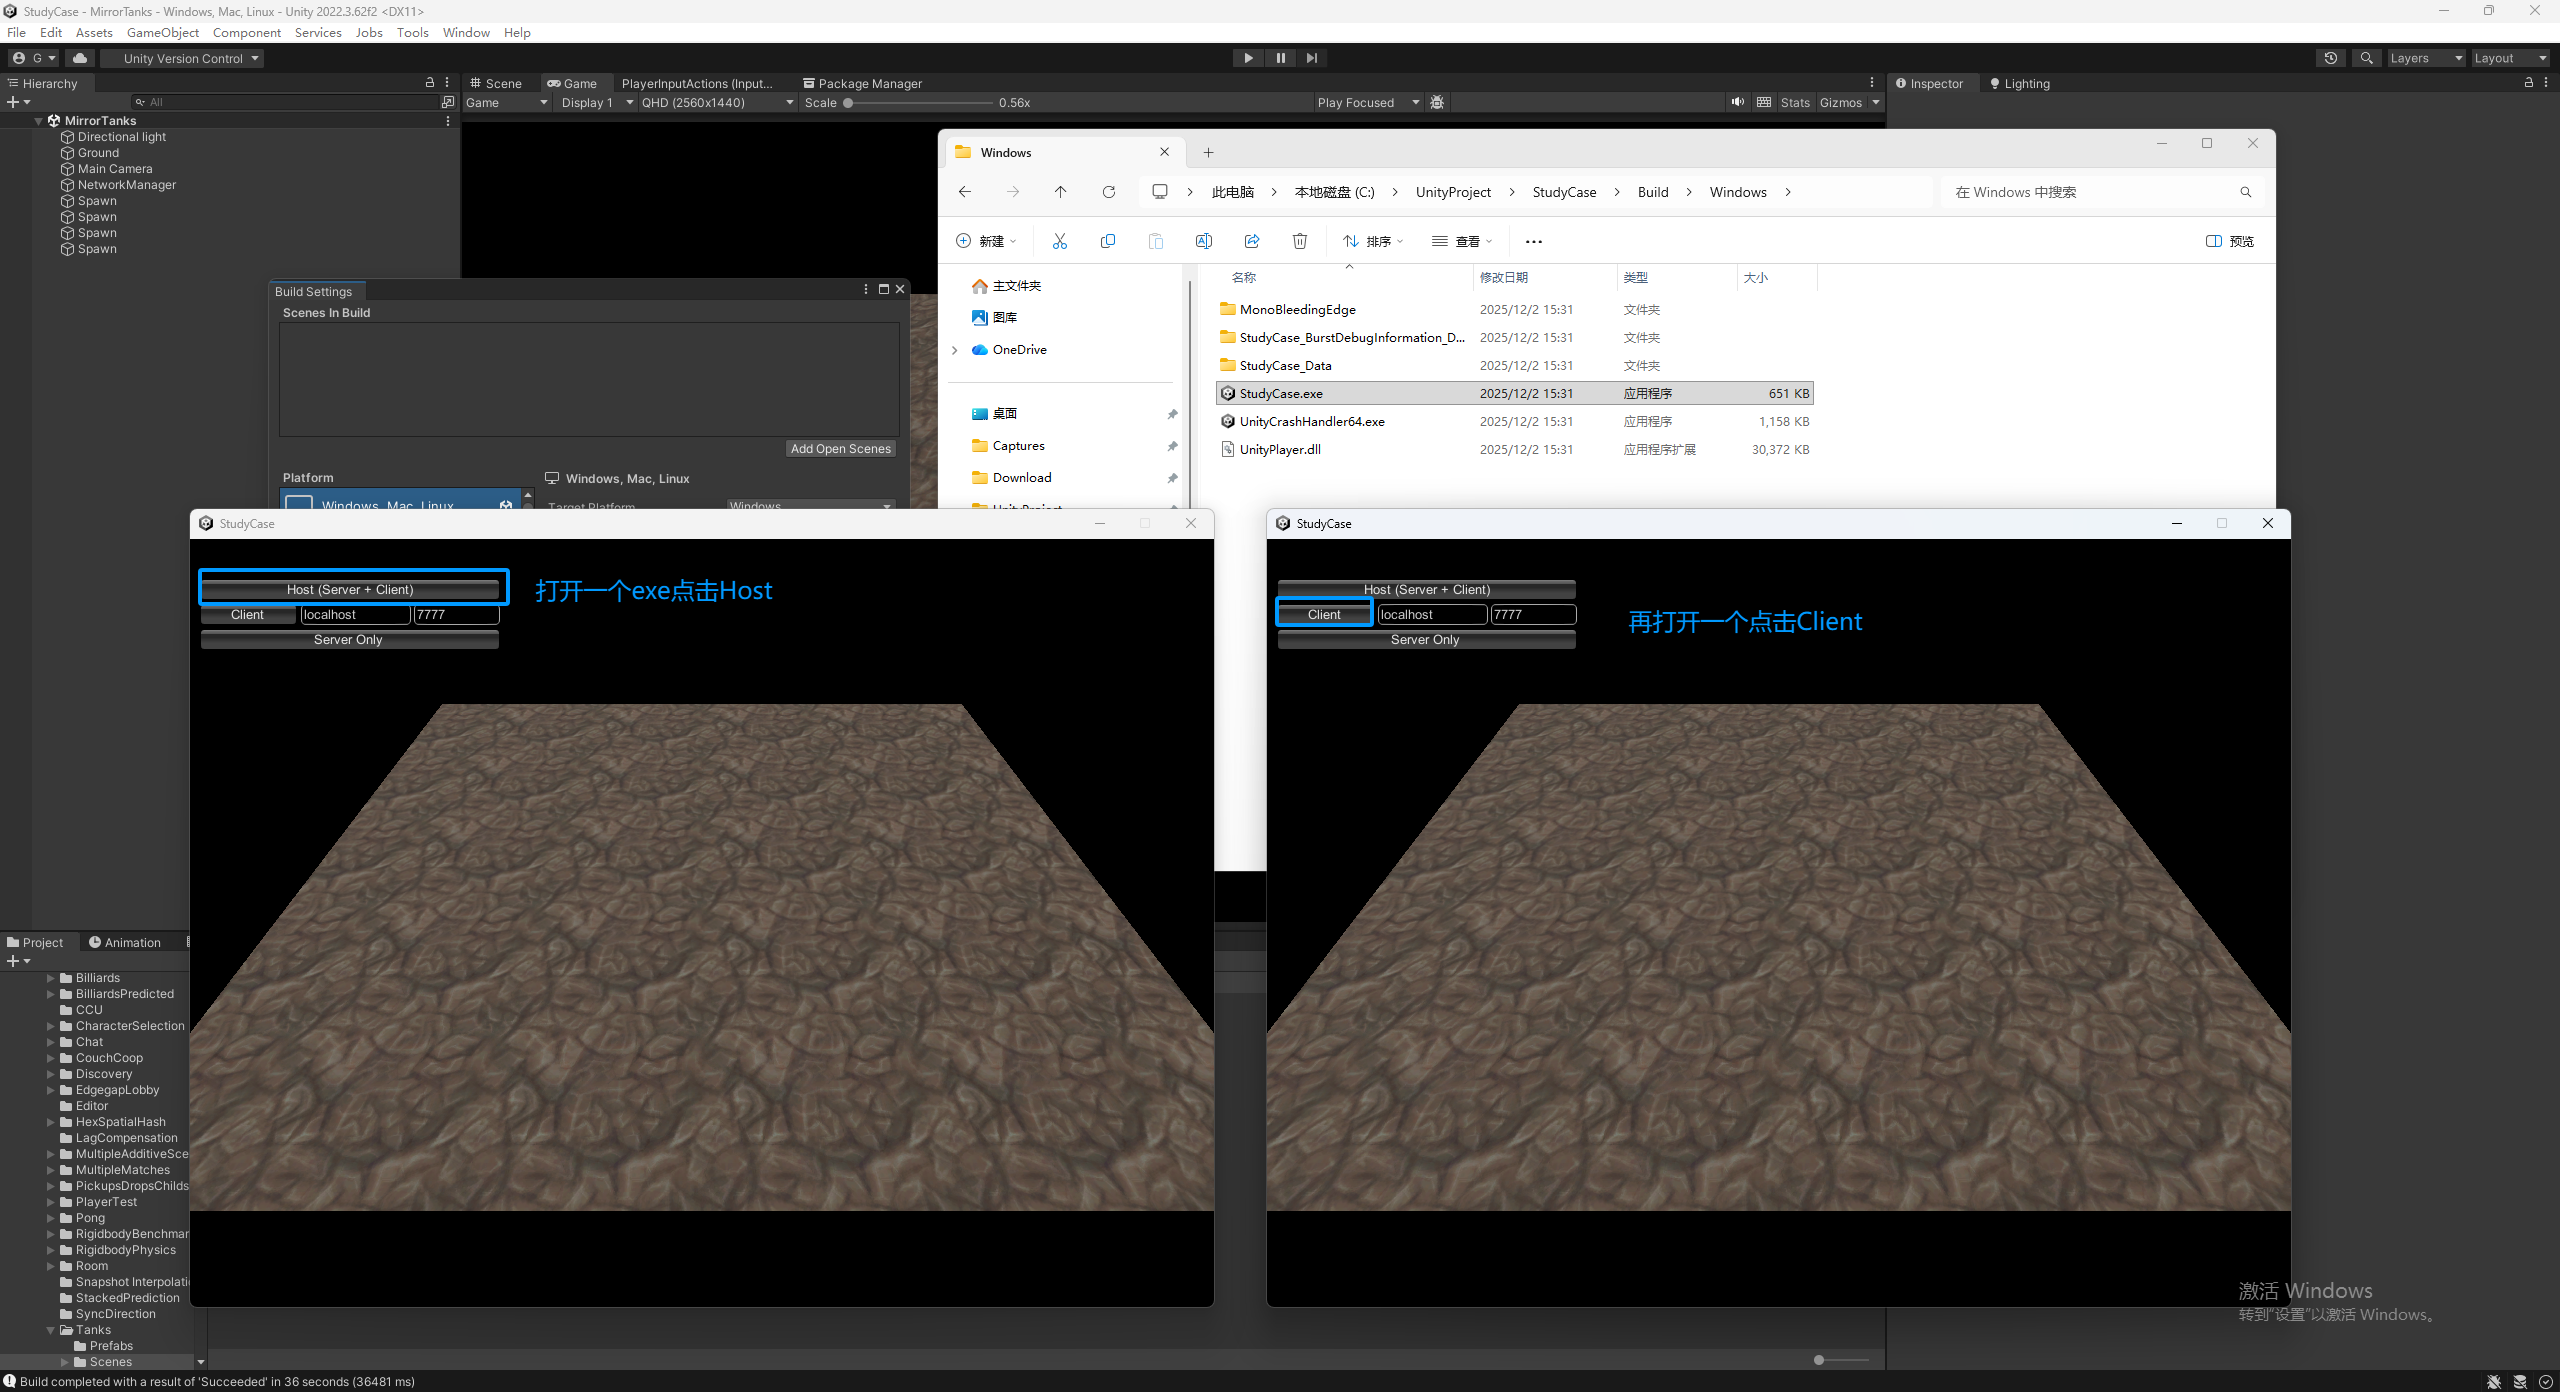Click the Unity search magnifier icon

coord(2366,58)
